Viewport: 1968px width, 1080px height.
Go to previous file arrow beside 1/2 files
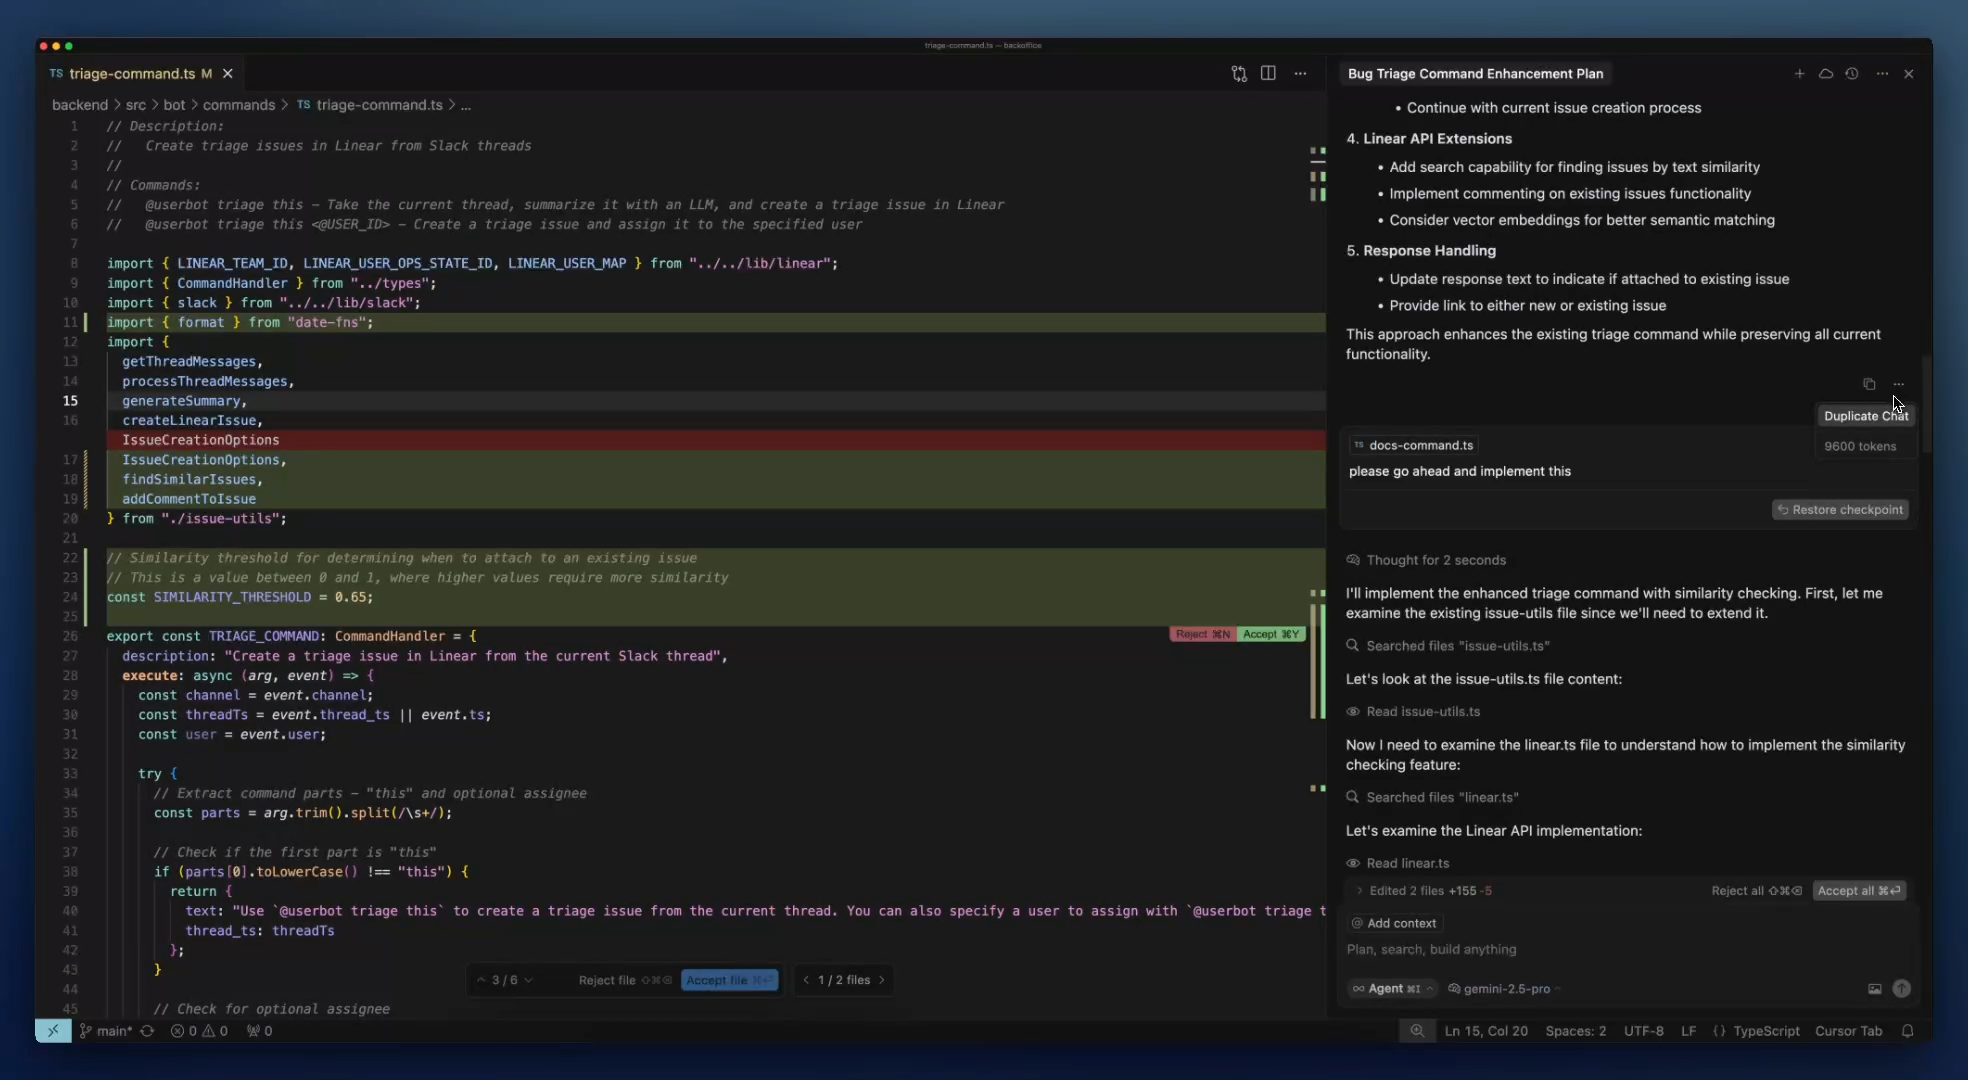806,980
